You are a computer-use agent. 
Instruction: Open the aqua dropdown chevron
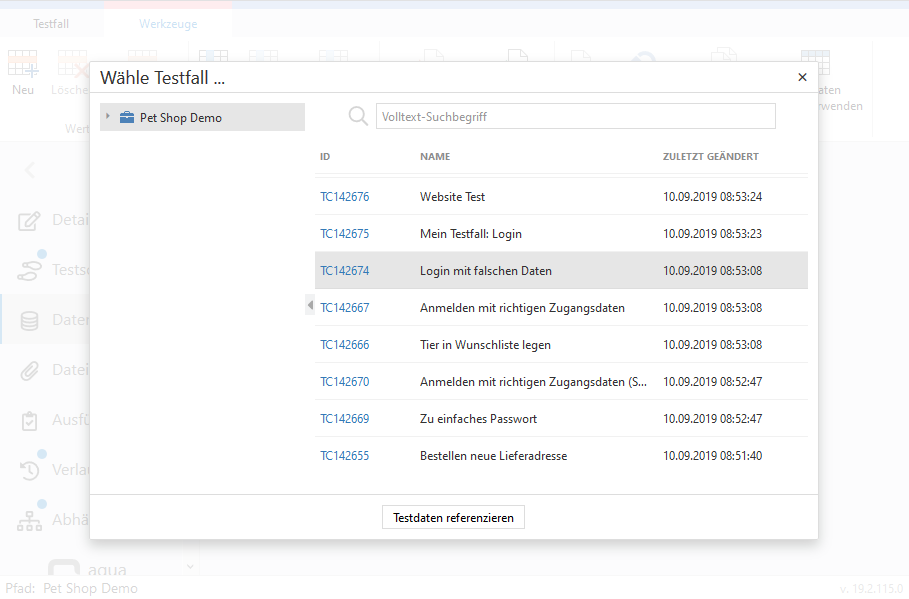pos(190,567)
